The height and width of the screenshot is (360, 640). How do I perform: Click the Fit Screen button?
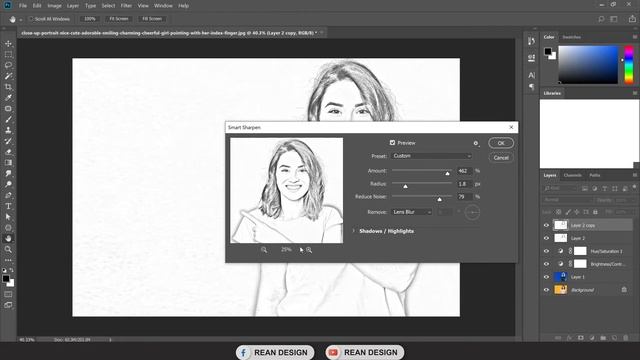(119, 19)
